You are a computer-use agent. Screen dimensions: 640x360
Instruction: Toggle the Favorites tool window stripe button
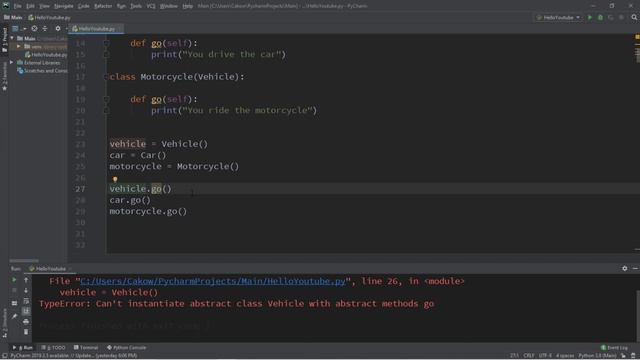click(x=4, y=77)
